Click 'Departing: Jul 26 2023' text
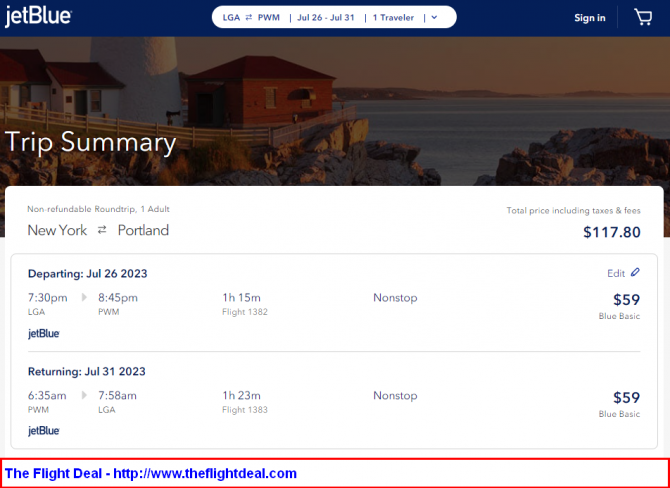670x488 pixels. pyautogui.click(x=88, y=273)
